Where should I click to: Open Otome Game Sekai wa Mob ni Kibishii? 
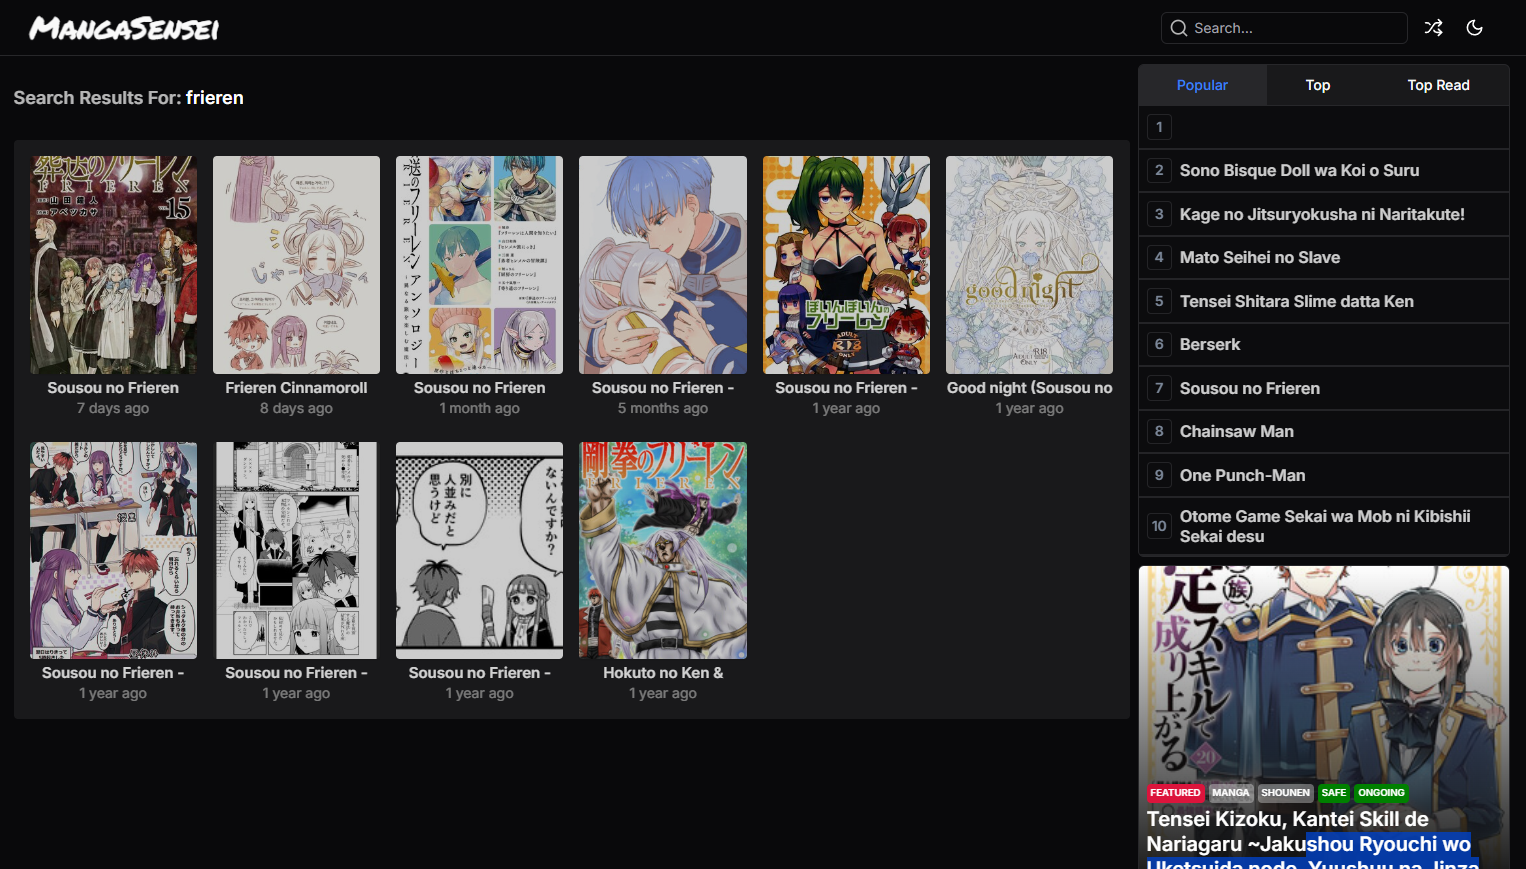[x=1325, y=526]
